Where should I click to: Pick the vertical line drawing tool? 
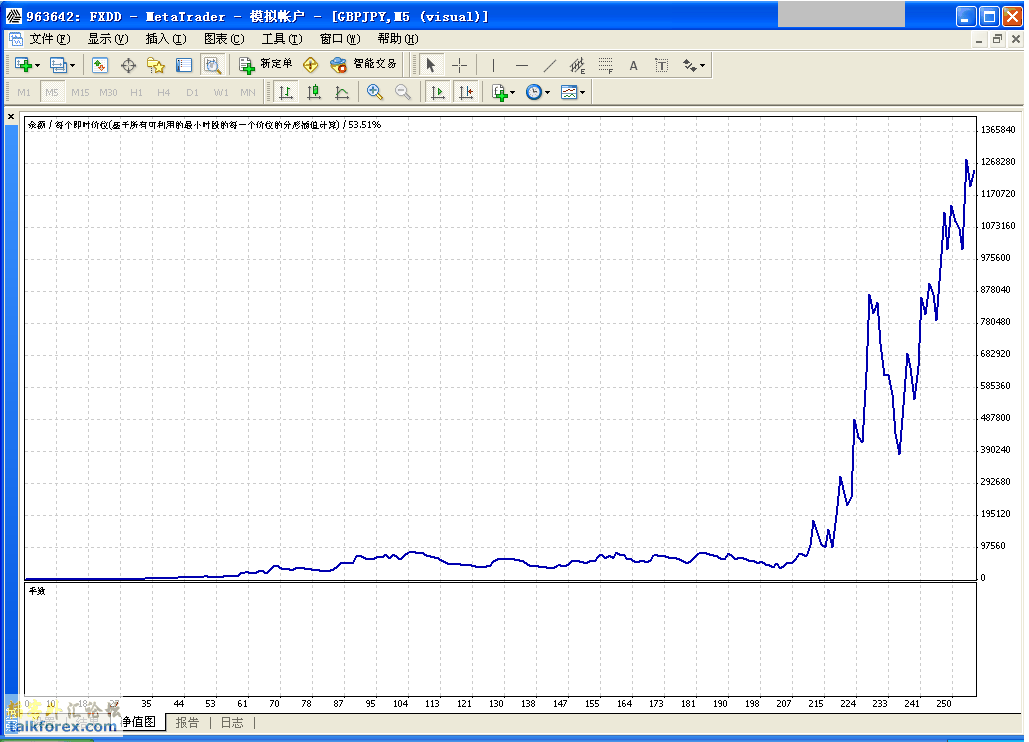click(x=493, y=65)
